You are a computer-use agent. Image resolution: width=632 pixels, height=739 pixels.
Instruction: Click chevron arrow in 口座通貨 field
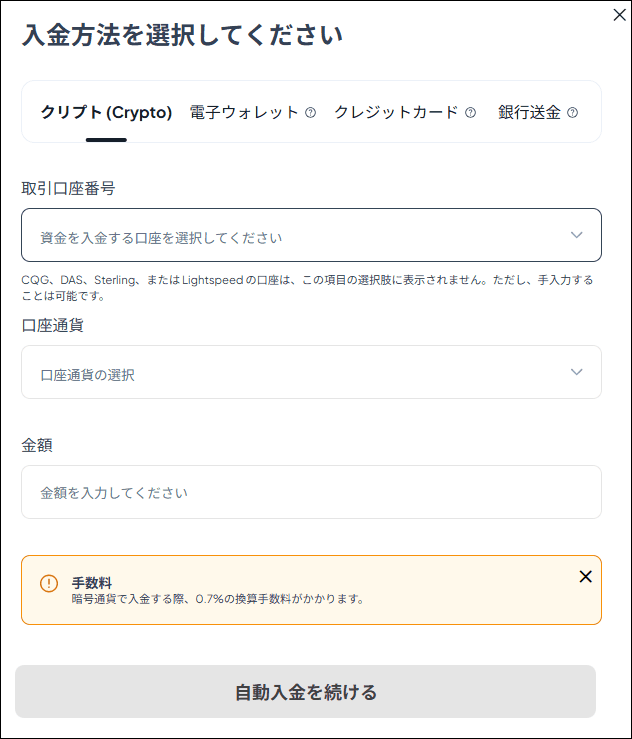click(576, 372)
